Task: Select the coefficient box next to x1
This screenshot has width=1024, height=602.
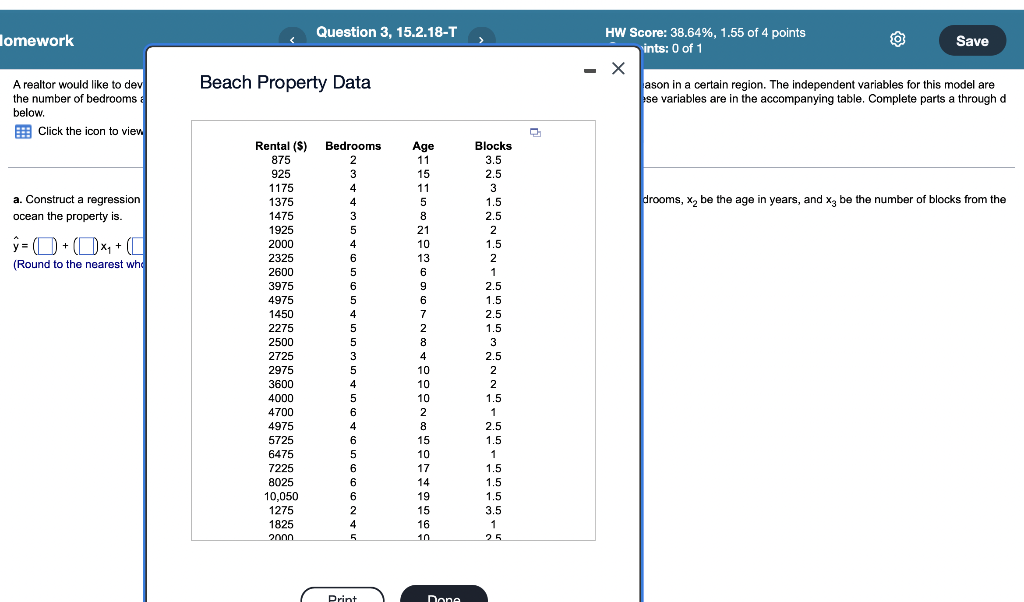Action: (88, 246)
